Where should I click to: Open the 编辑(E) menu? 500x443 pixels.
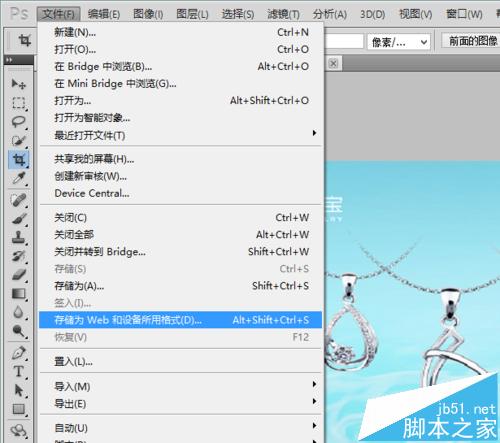point(104,14)
